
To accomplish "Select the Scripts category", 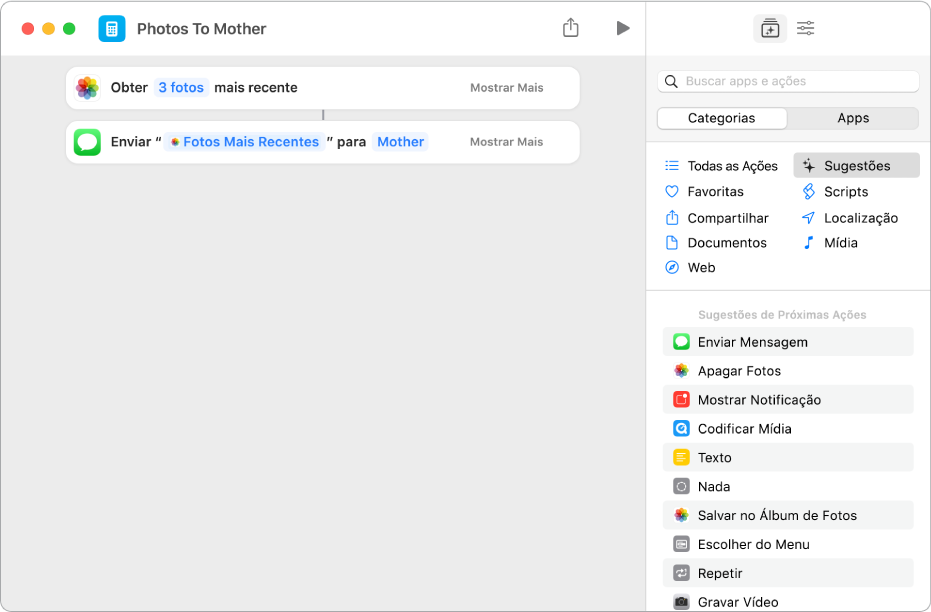I will (845, 192).
